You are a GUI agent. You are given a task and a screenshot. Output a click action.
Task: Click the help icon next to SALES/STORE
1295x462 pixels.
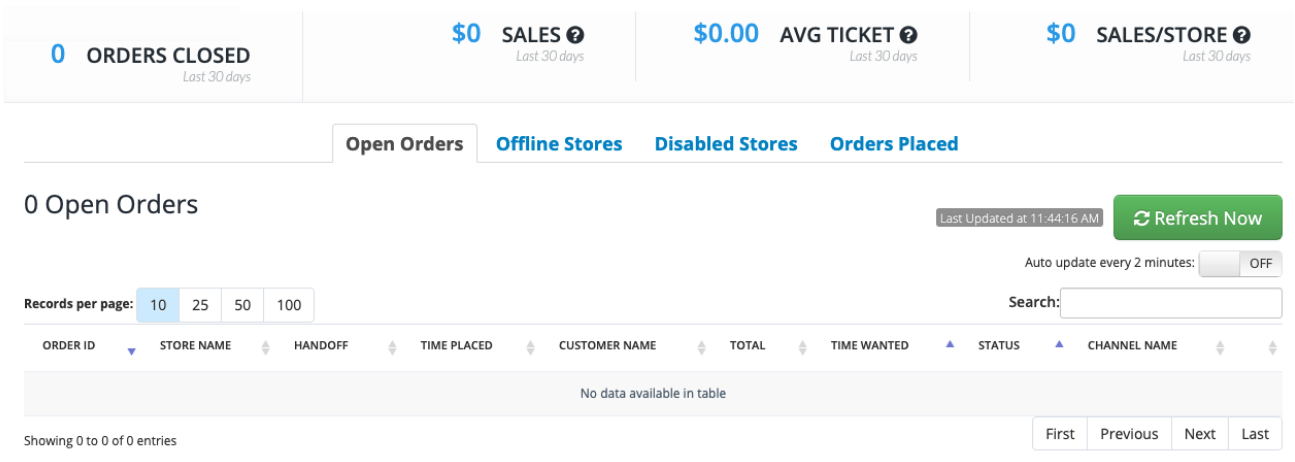coord(1241,35)
